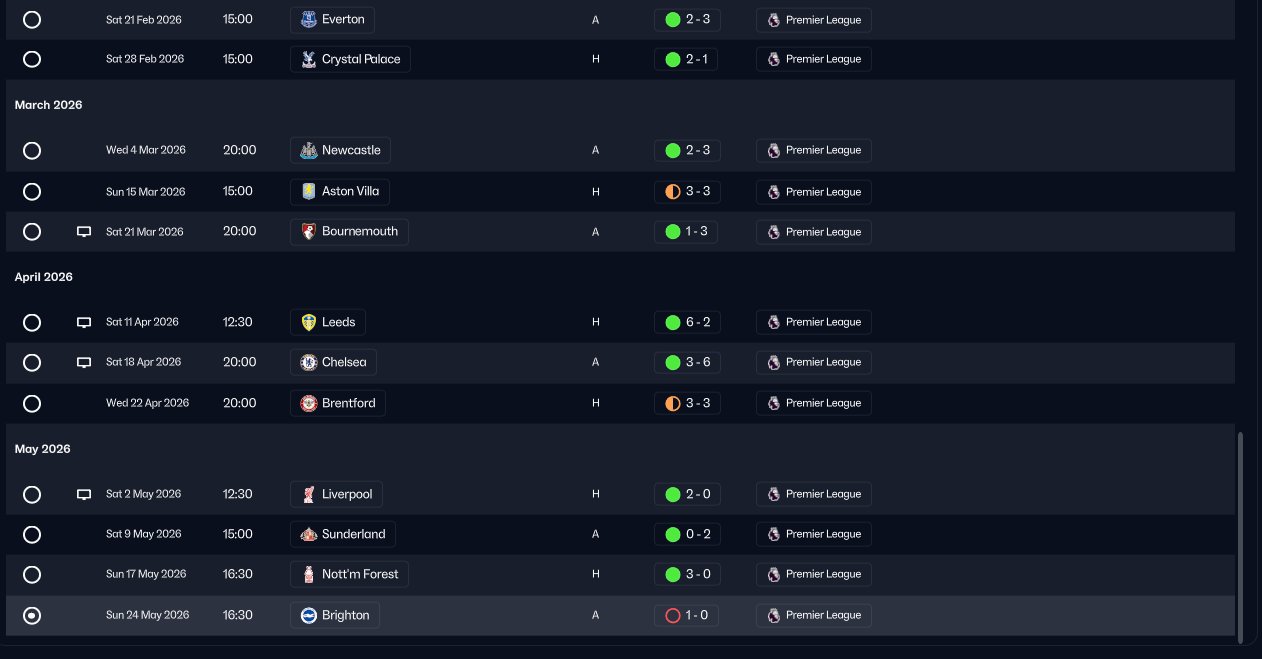Select the radio button for Nott'm Forest fixture
The width and height of the screenshot is (1262, 659).
coord(32,574)
